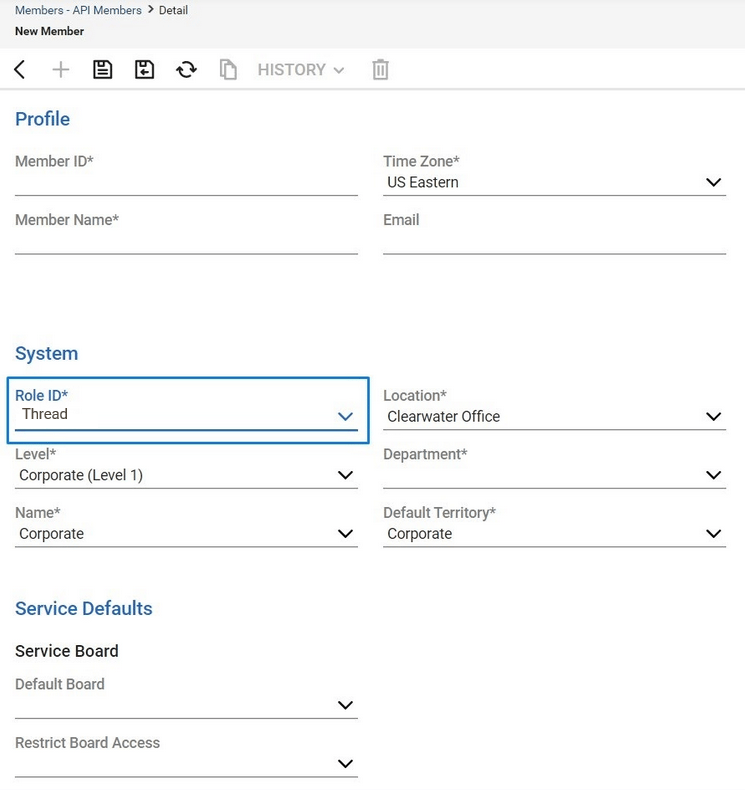The width and height of the screenshot is (745, 790).
Task: Open the Level dropdown
Action: pos(186,475)
